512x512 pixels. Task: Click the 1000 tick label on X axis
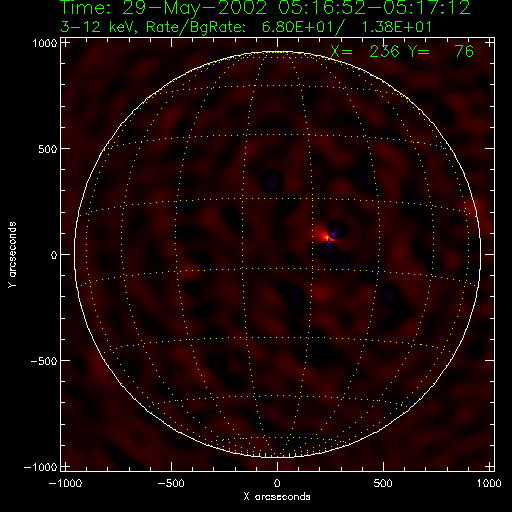489,483
